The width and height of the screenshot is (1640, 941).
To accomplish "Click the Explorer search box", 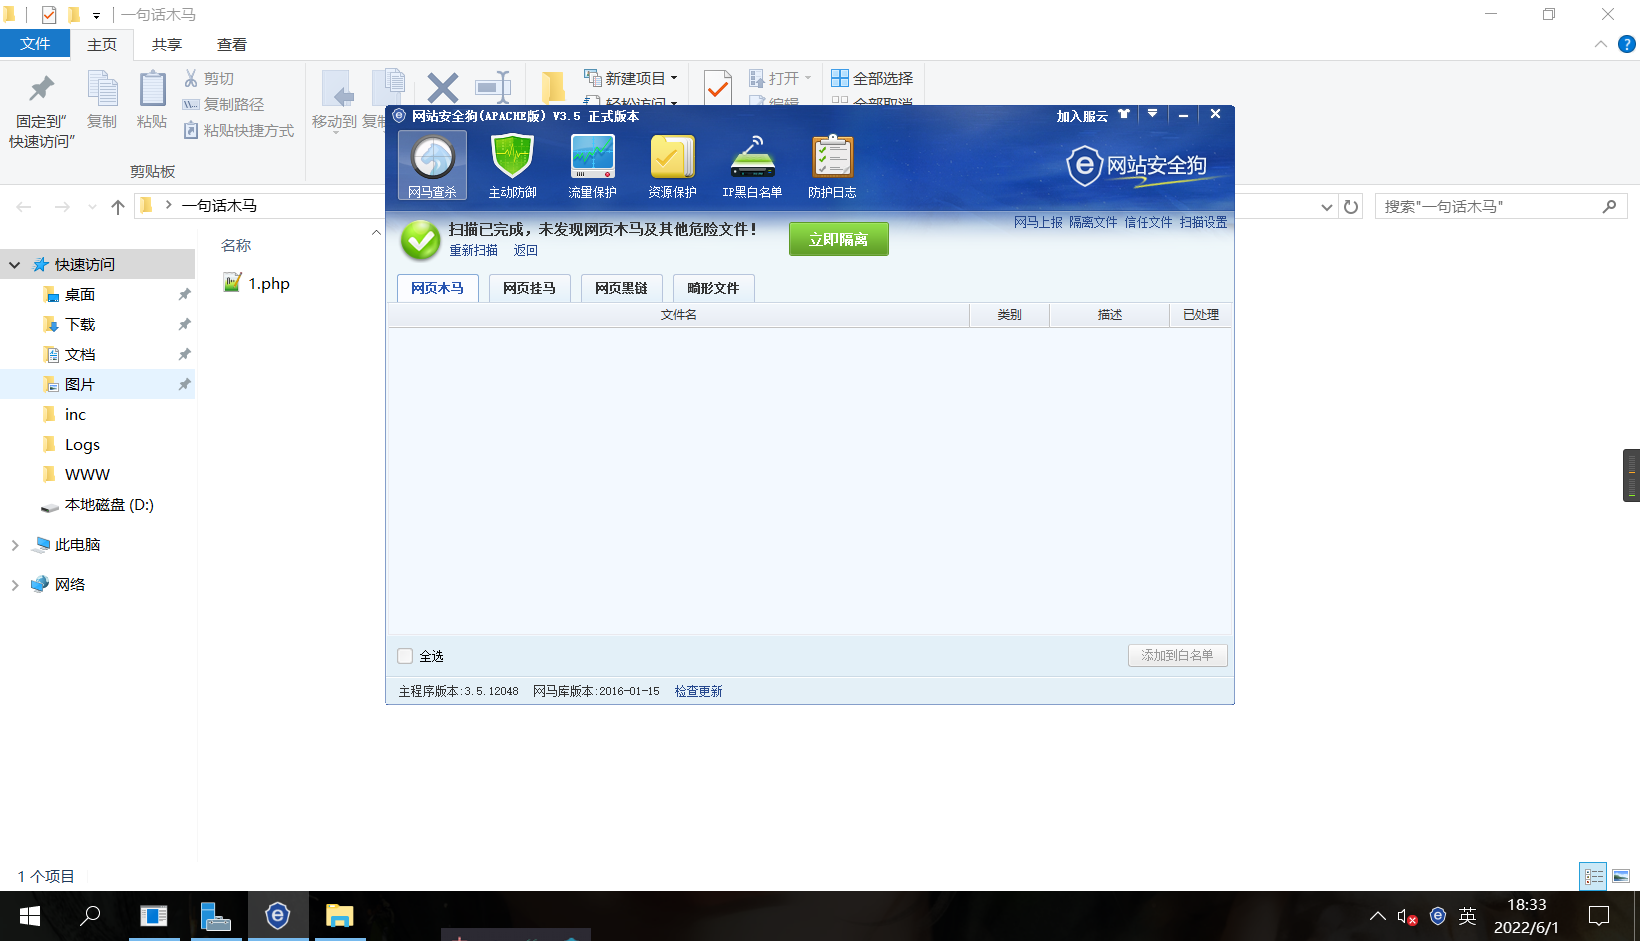I will 1490,206.
